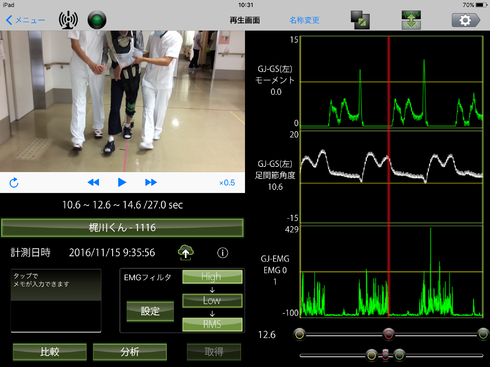The height and width of the screenshot is (367, 490).
Task: Tap the small red center zoom knob
Action: tap(385, 355)
